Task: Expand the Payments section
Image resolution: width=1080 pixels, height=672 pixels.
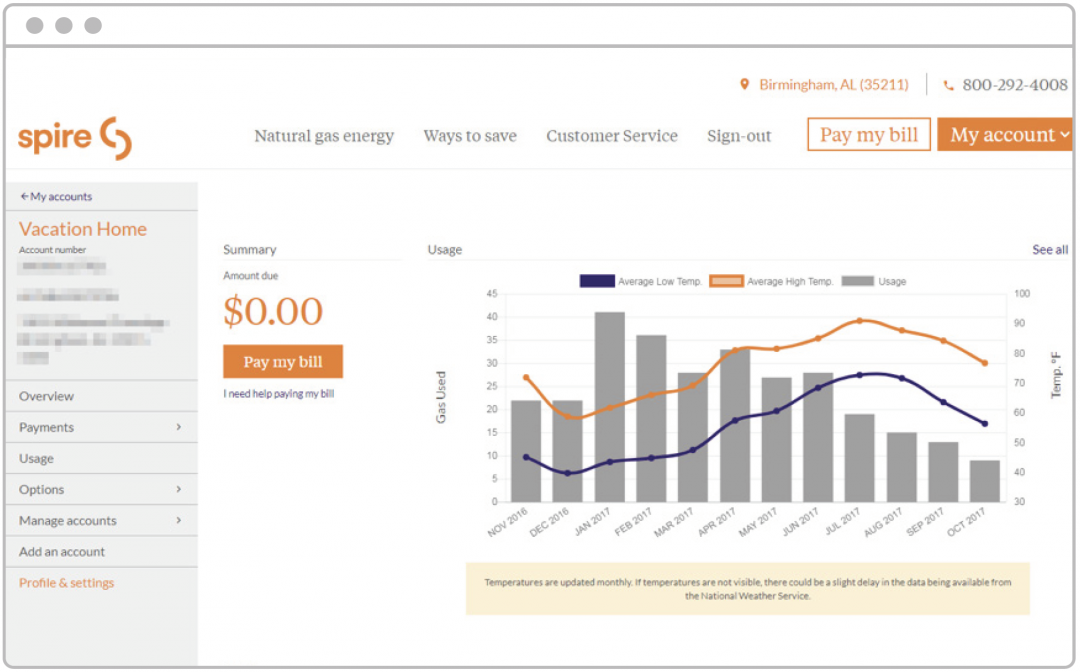Action: [x=100, y=427]
